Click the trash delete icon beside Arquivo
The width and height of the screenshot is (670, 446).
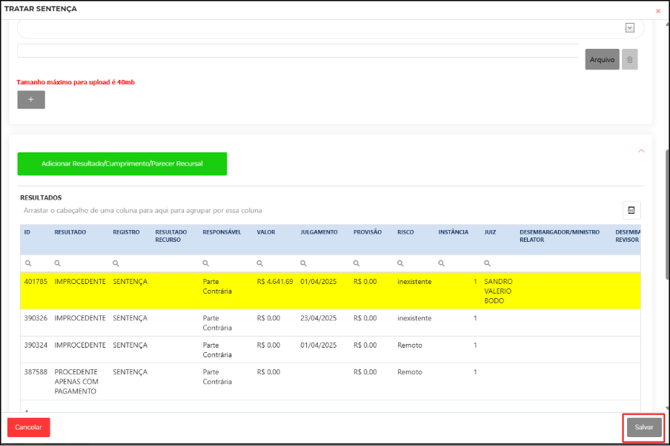[630, 60]
